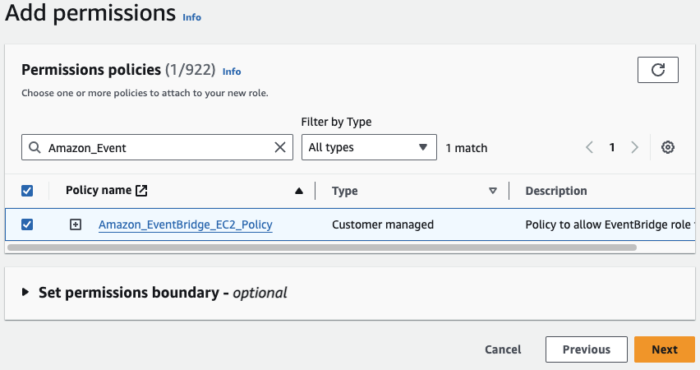Clear the search field with X icon
Image resolution: width=700 pixels, height=370 pixels.
click(280, 147)
